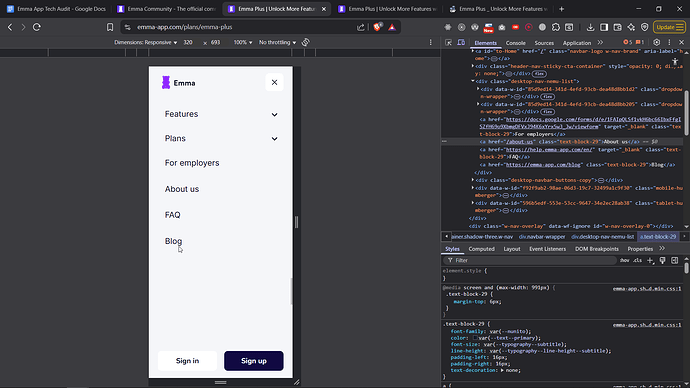This screenshot has height=388, width=690.
Task: Switch to the Event Listeners tab
Action: 547,249
